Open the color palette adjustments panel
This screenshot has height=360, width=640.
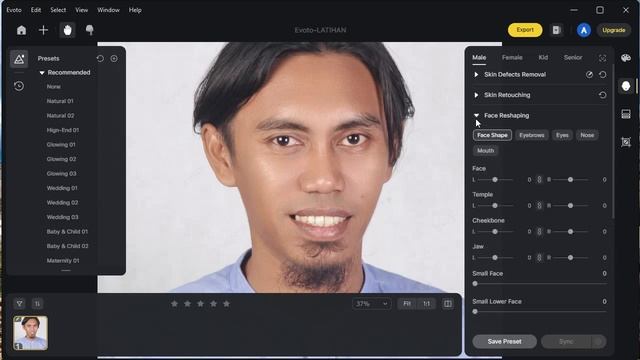626,58
